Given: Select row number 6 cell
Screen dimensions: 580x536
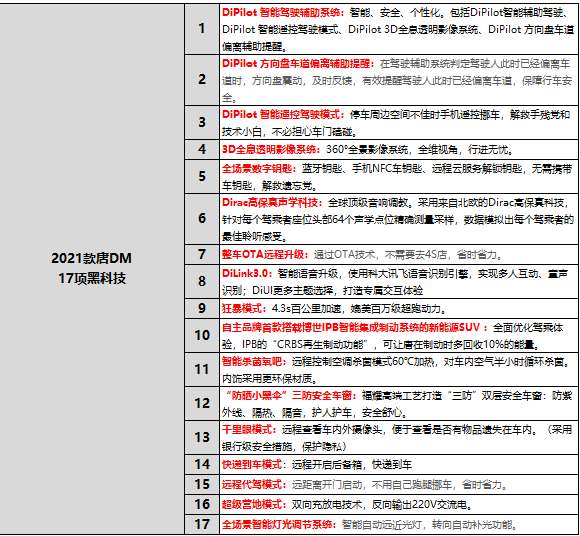Looking at the screenshot, I should (202, 219).
